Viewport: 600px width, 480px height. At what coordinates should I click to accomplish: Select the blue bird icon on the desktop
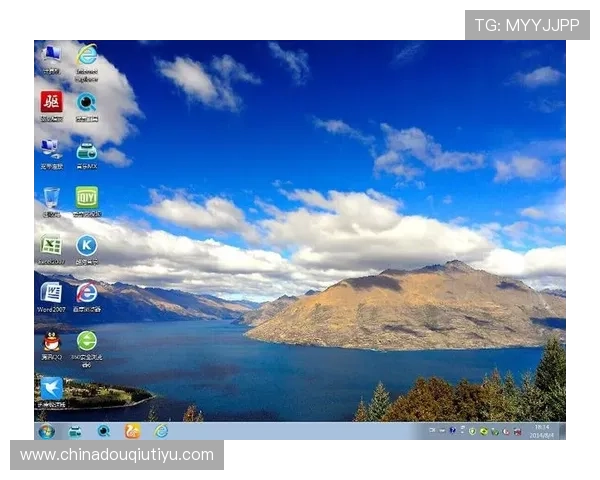point(51,388)
